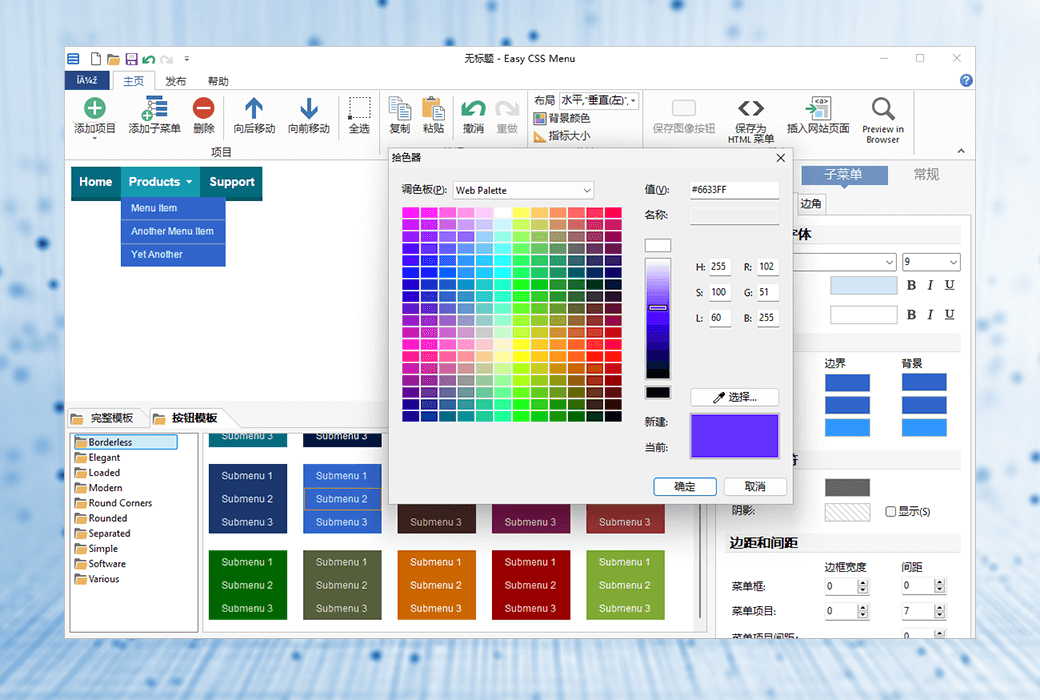Click Move Forward (向前移动) down arrow
Image resolution: width=1040 pixels, height=700 pixels.
[x=308, y=108]
